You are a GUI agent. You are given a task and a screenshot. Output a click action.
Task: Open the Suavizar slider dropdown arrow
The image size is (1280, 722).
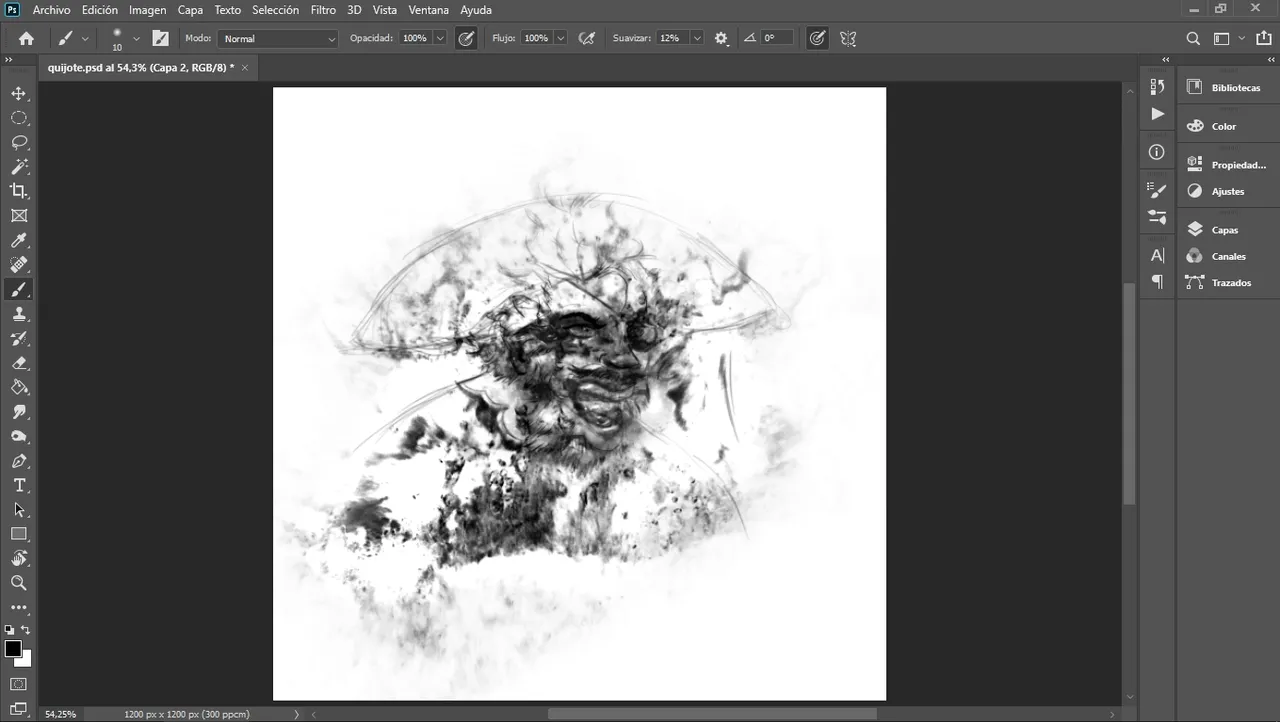point(696,38)
